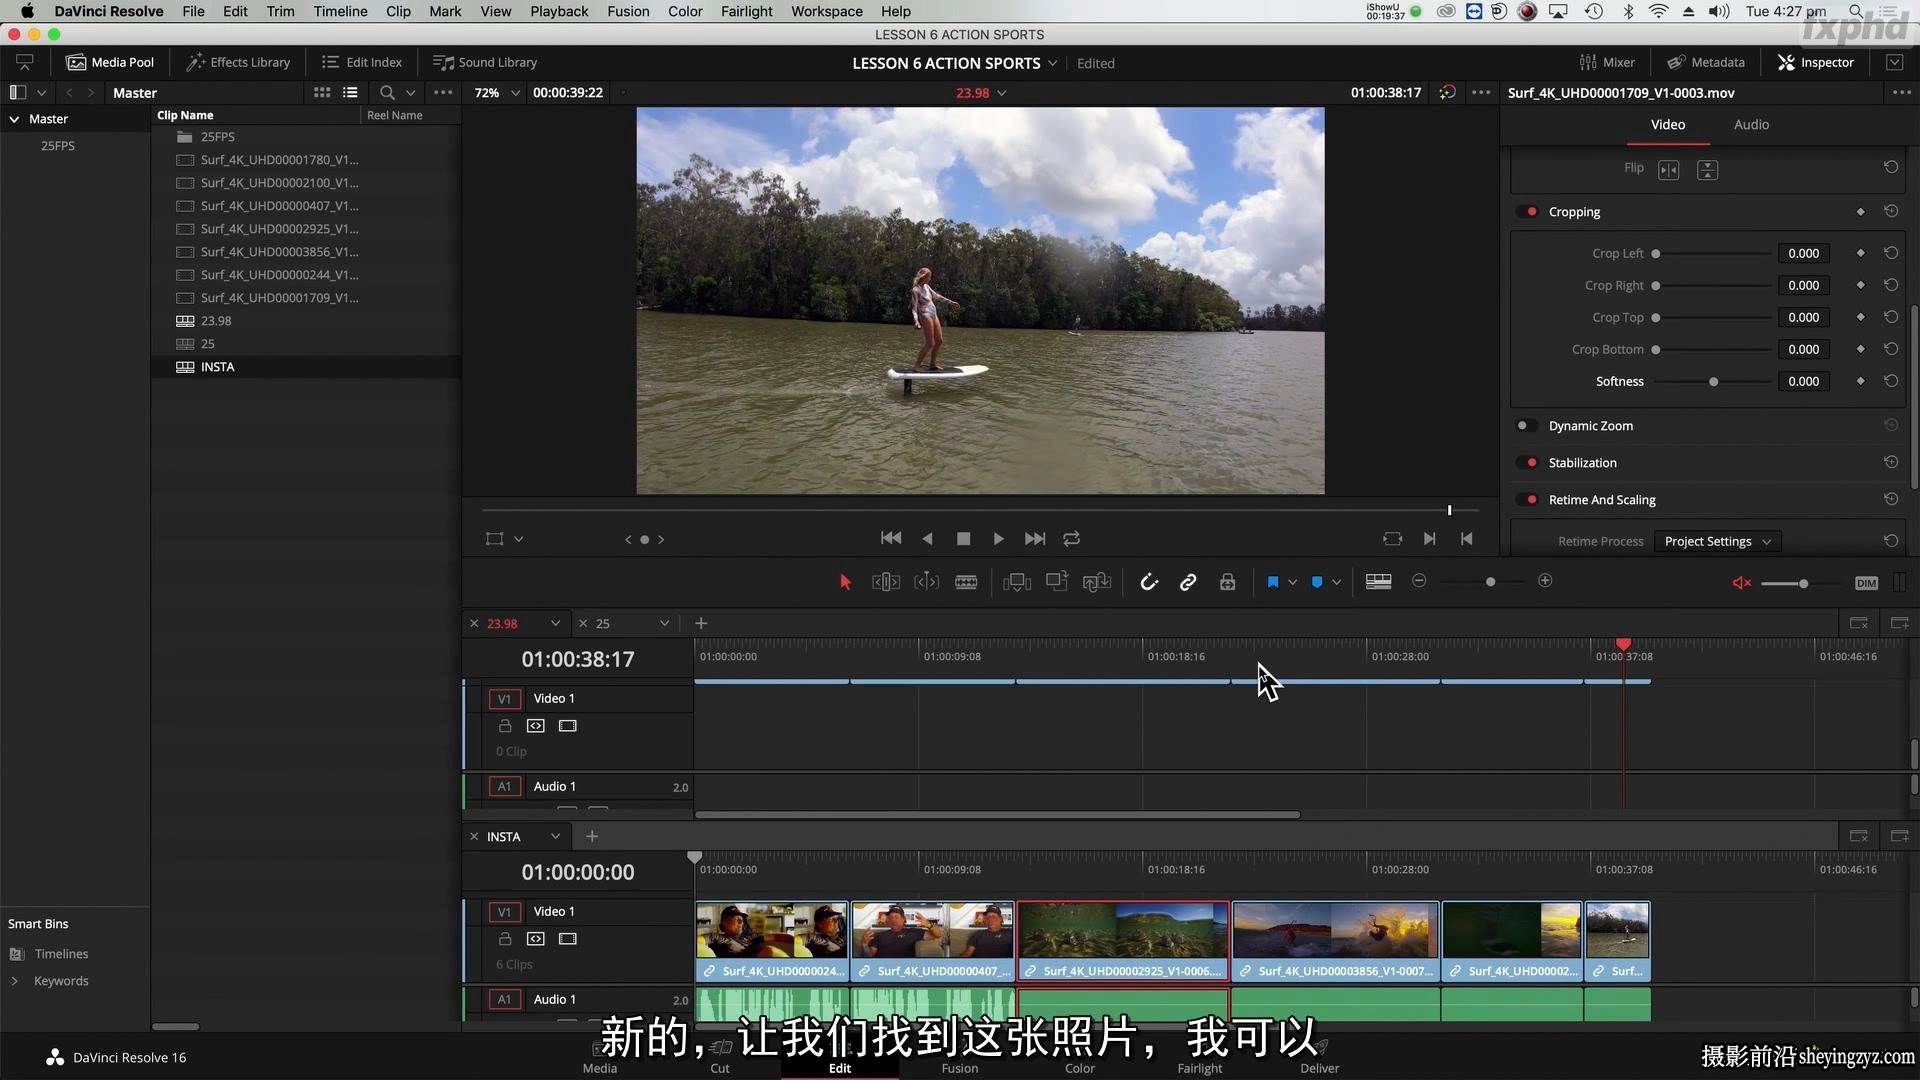
Task: Click Overwrite Clip toolbar icon
Action: [1057, 581]
